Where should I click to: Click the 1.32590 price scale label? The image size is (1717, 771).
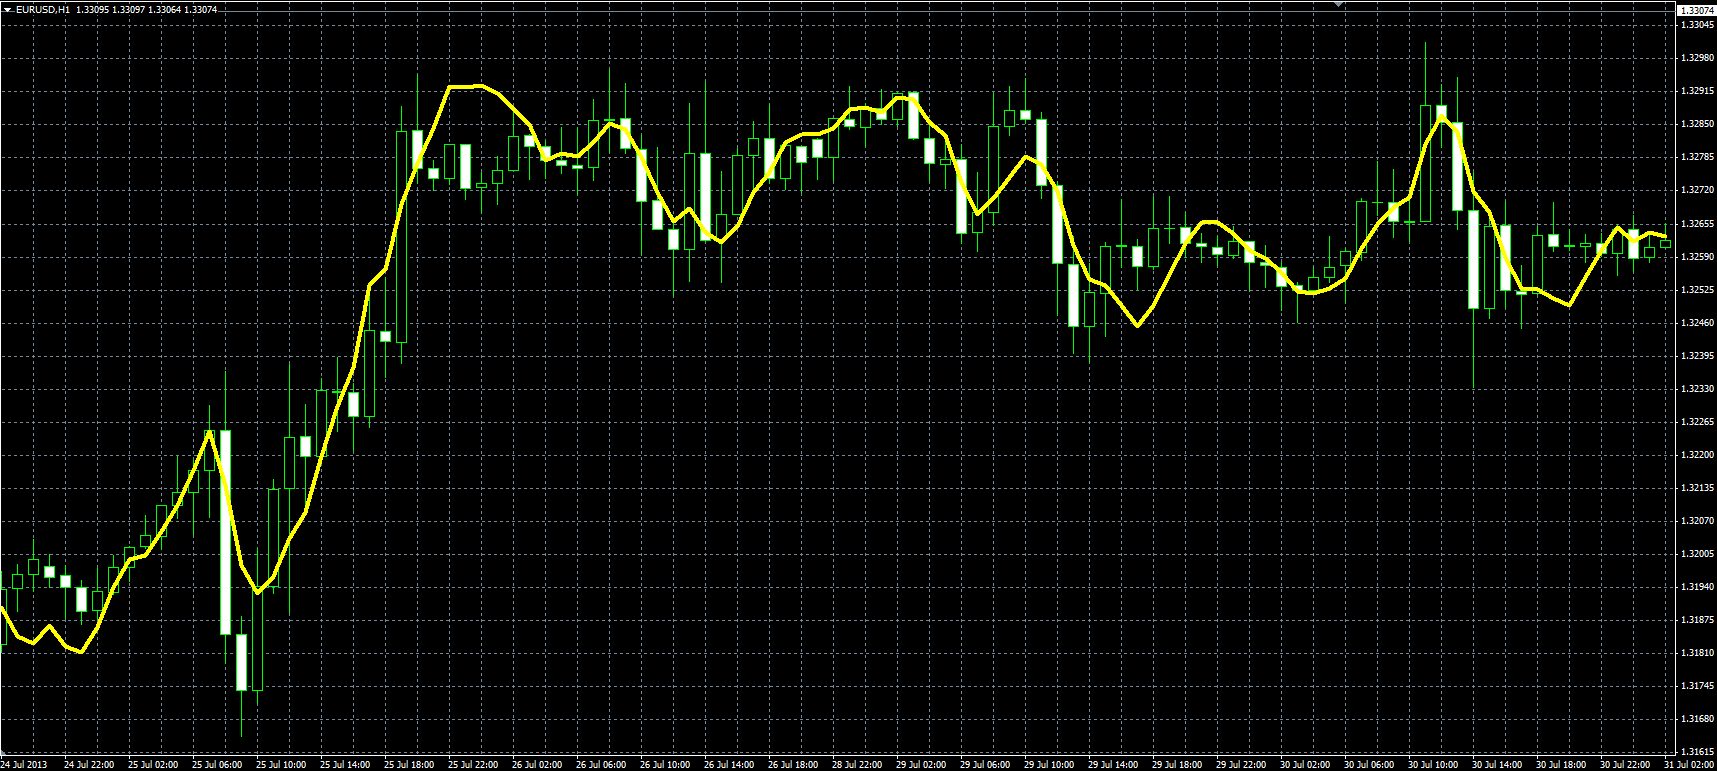coord(1696,257)
